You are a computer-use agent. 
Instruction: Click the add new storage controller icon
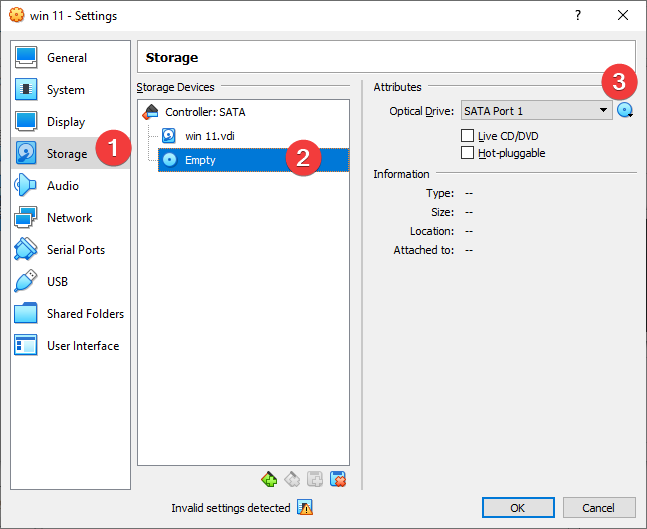[269, 479]
